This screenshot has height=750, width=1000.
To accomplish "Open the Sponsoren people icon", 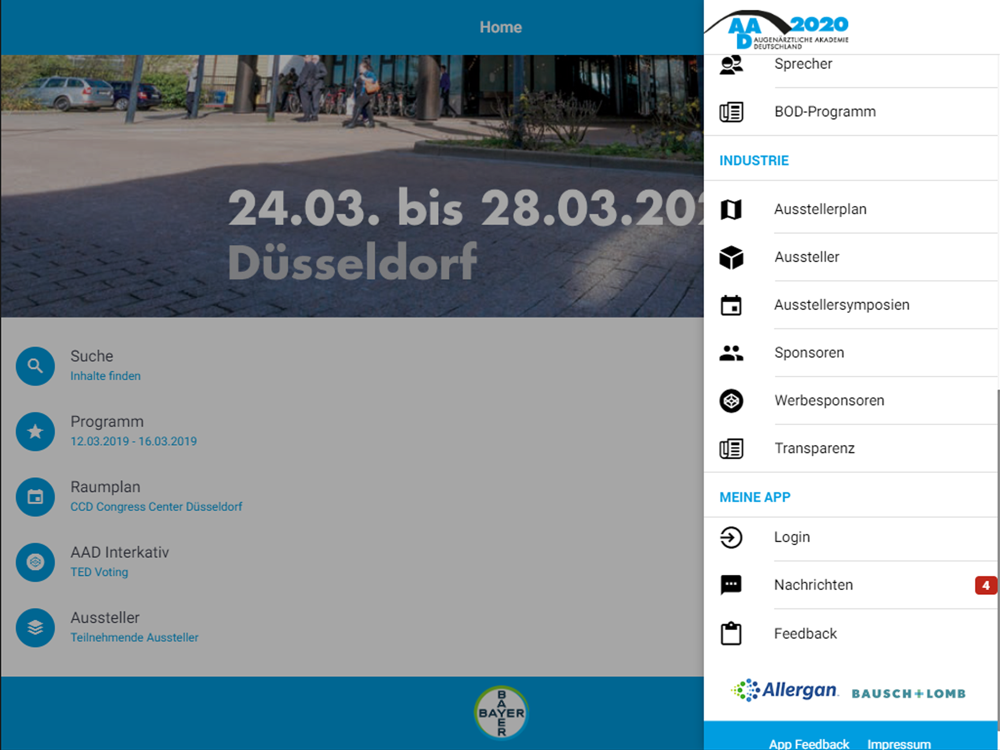I will click(x=731, y=353).
